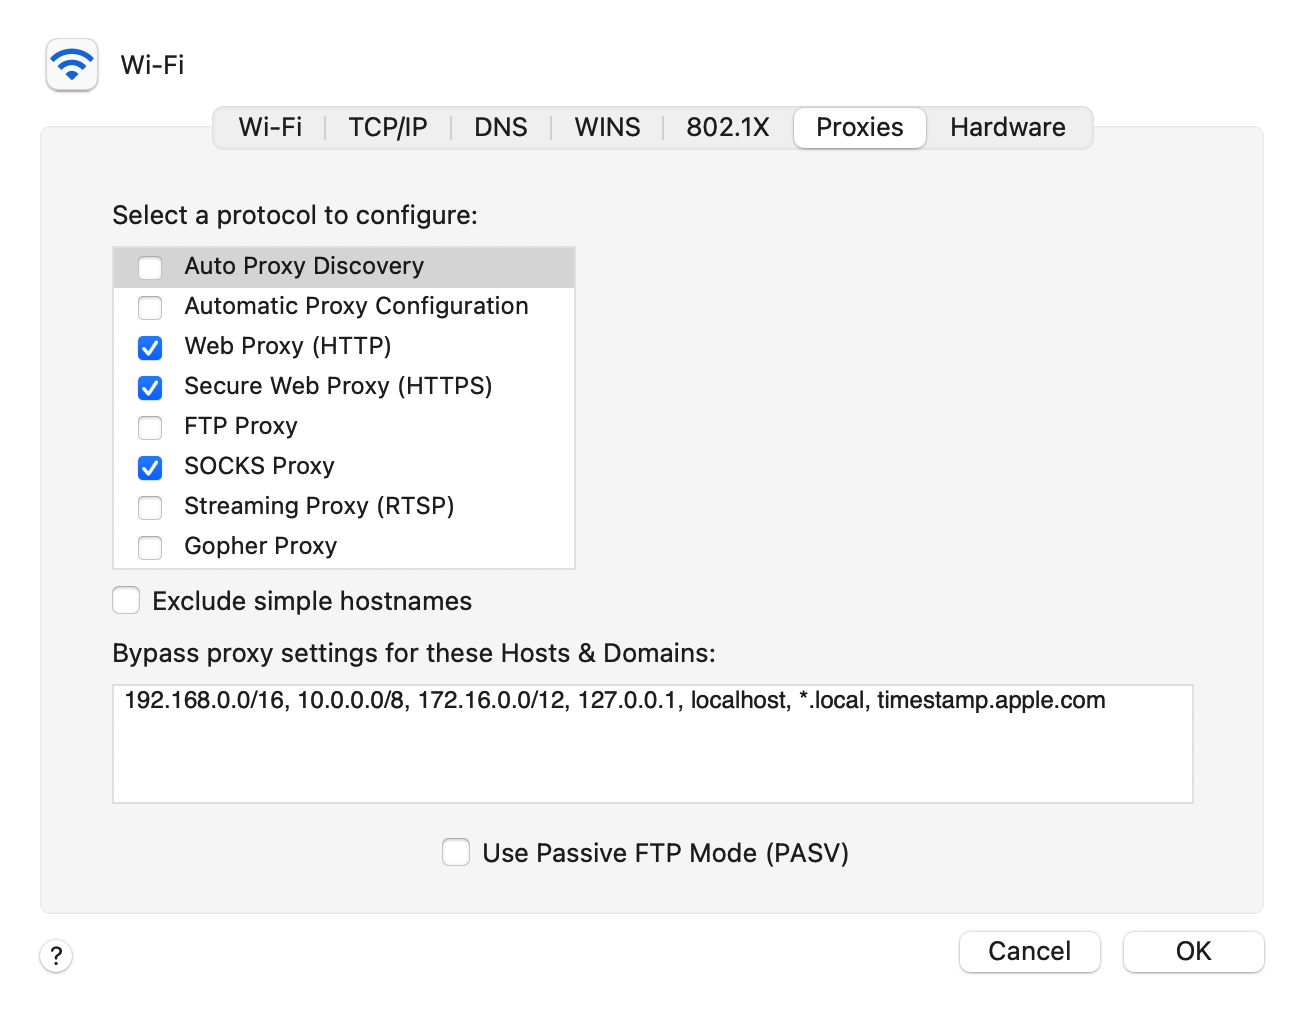
Task: Disable the Web Proxy (HTTP) checkbox
Action: (150, 347)
